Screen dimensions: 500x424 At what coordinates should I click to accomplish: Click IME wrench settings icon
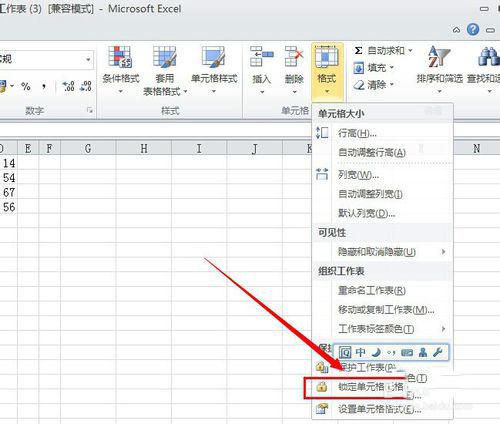[437, 352]
